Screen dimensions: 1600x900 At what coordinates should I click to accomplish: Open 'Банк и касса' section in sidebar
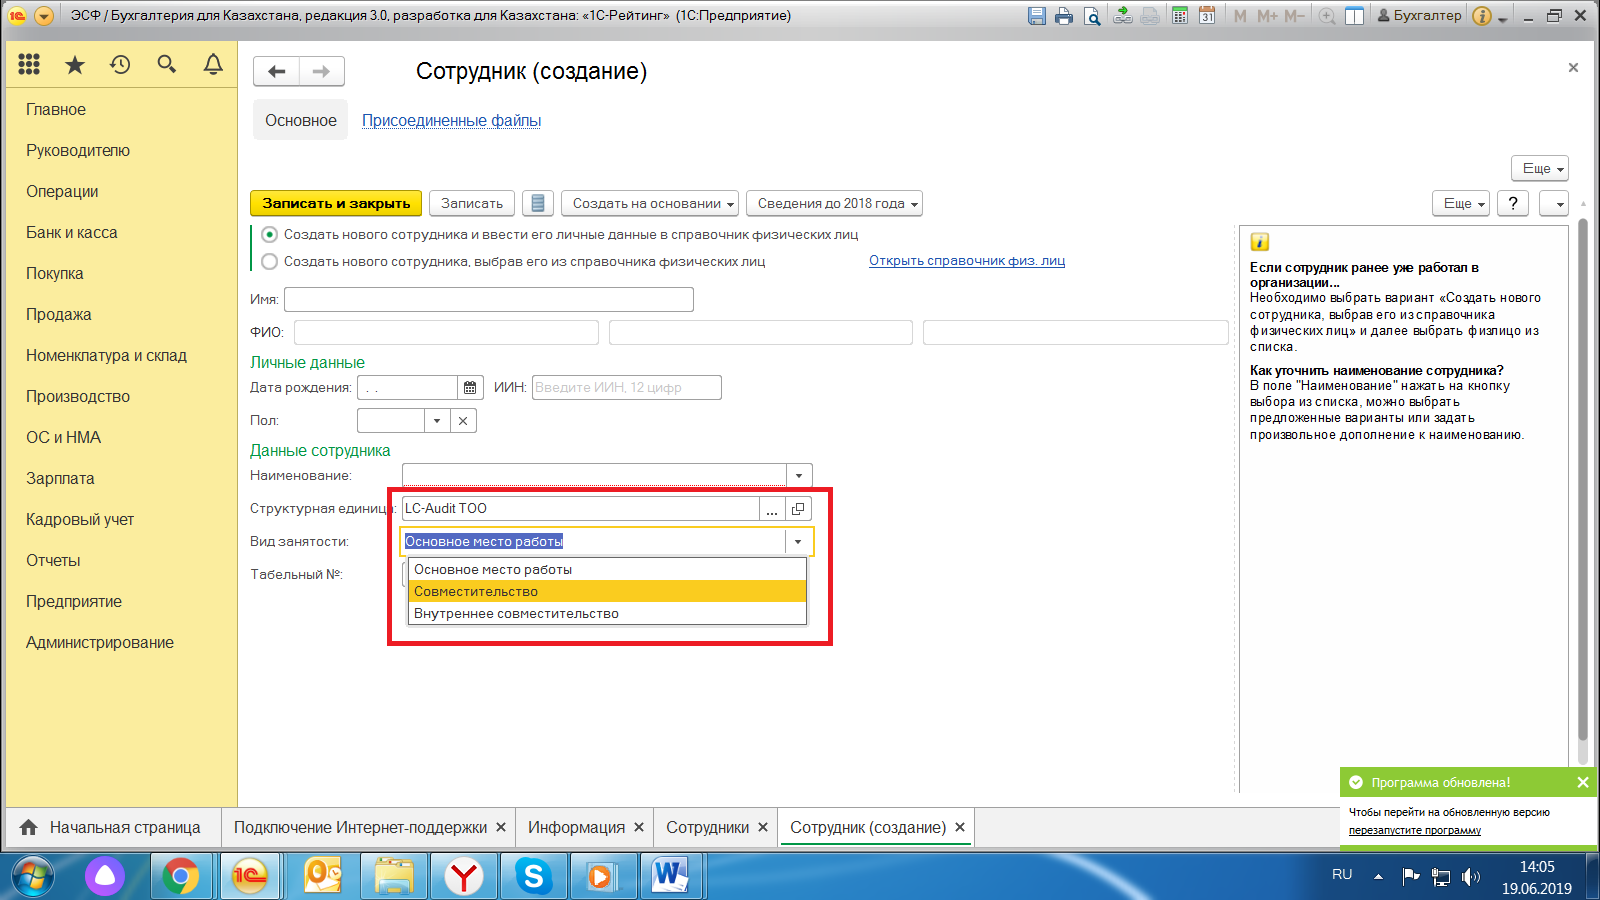click(72, 233)
